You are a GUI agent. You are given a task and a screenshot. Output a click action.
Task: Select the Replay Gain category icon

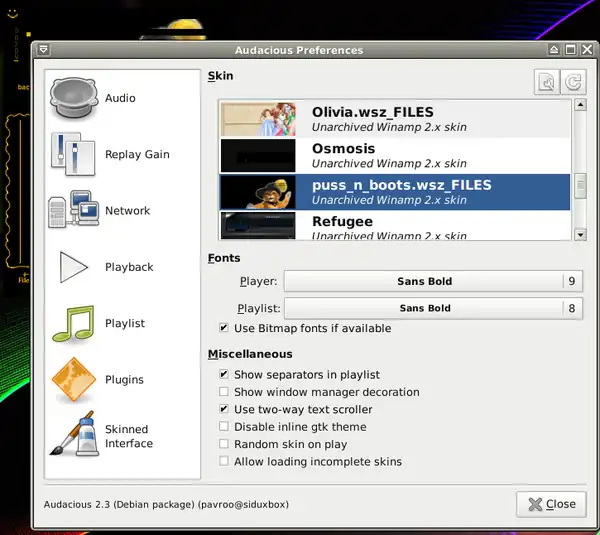[x=73, y=155]
